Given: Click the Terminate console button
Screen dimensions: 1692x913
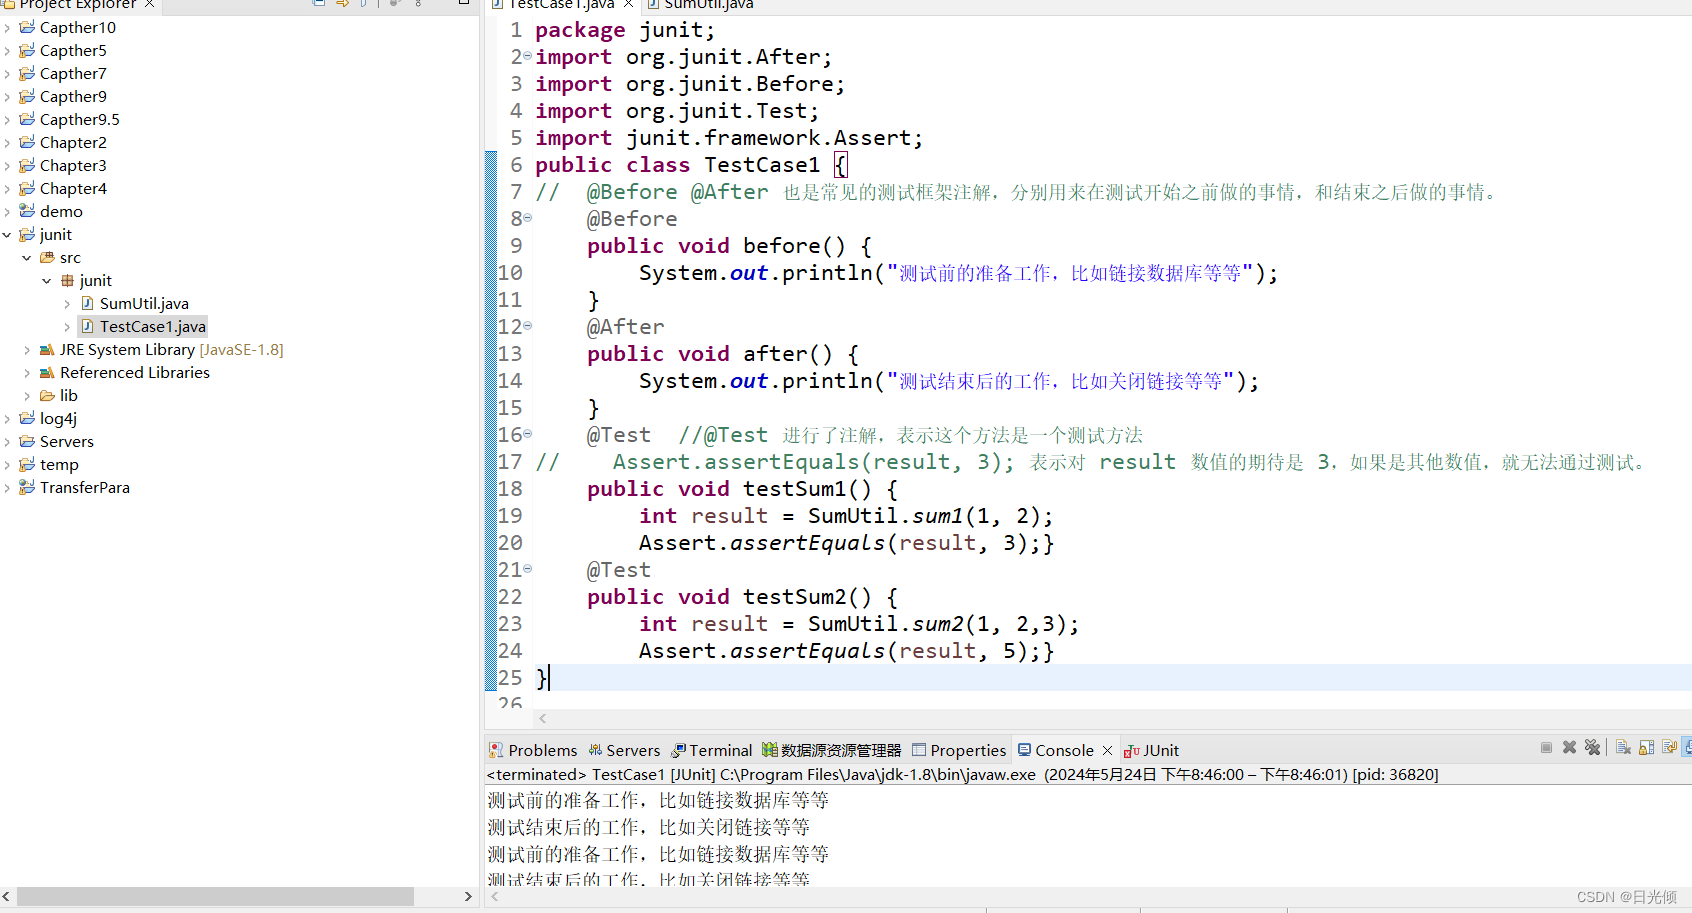Looking at the screenshot, I should tap(1546, 748).
